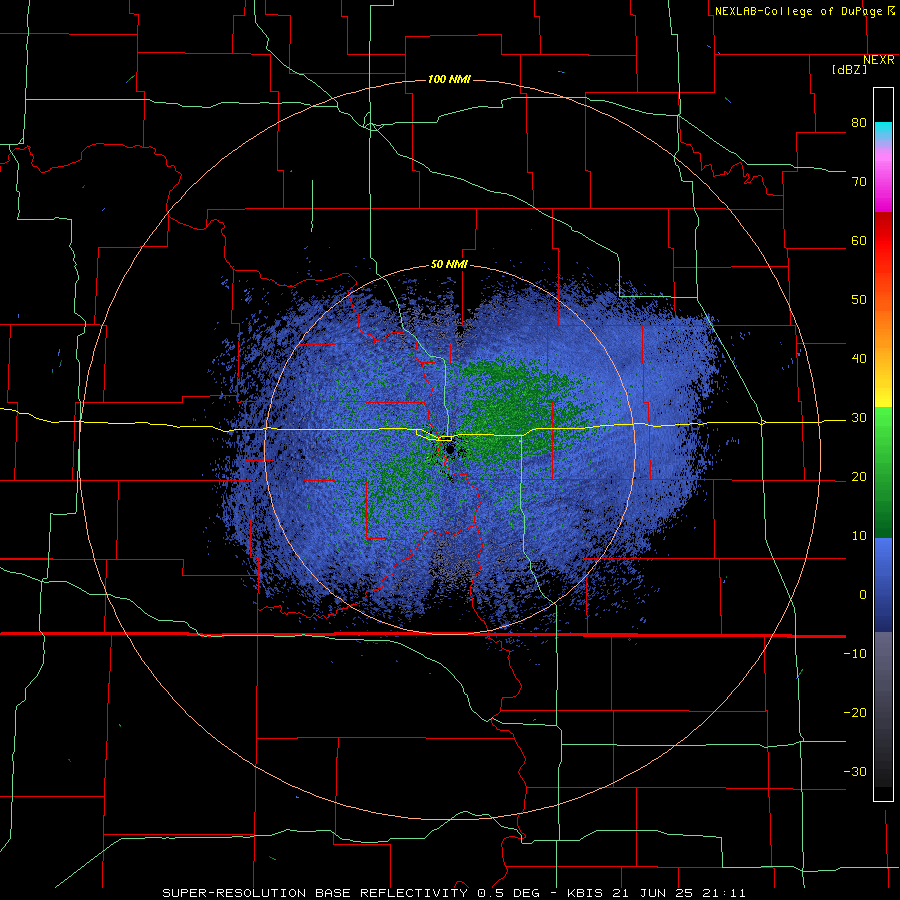This screenshot has width=900, height=900.
Task: Click the [dBZ] units label
Action: coord(849,70)
